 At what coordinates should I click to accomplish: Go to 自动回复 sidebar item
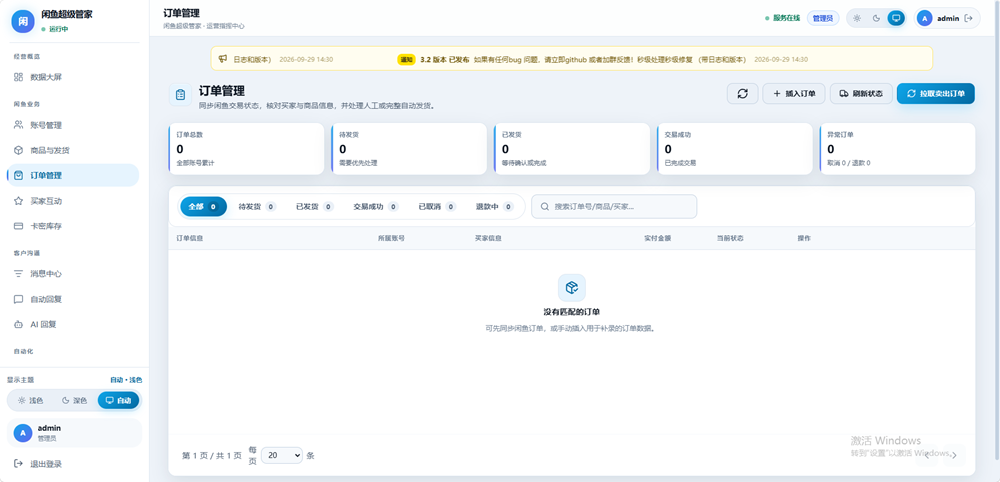(73, 299)
